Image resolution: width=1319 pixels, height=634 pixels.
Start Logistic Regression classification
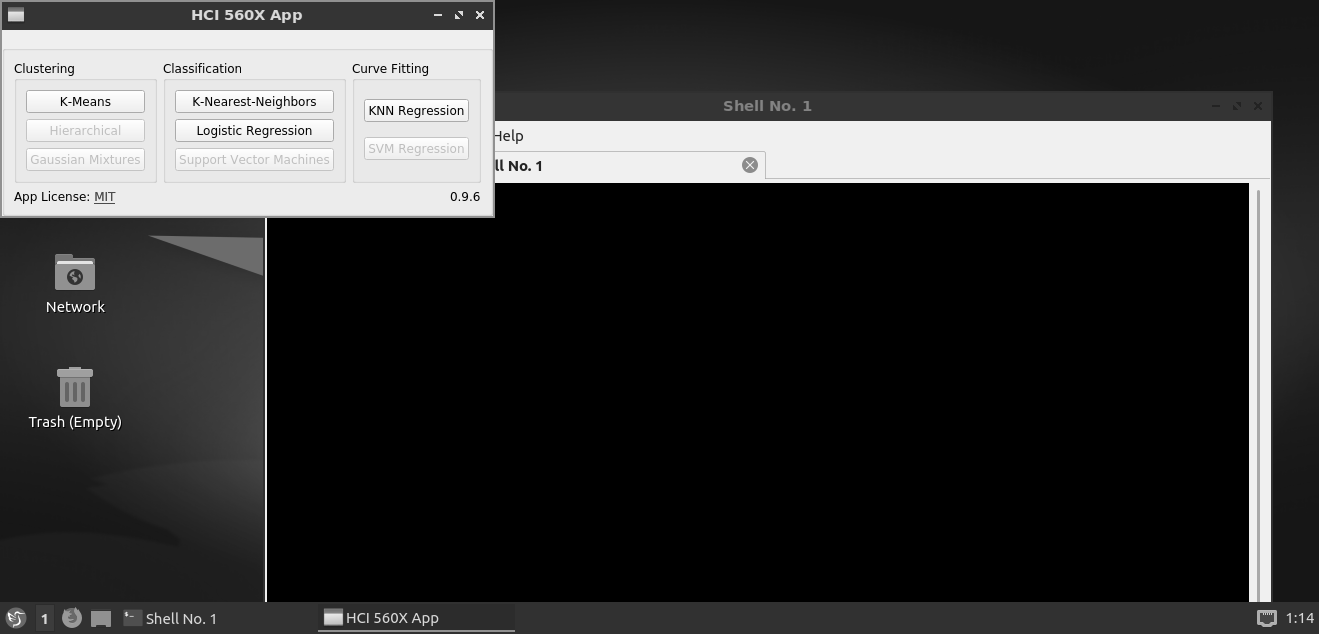(254, 130)
